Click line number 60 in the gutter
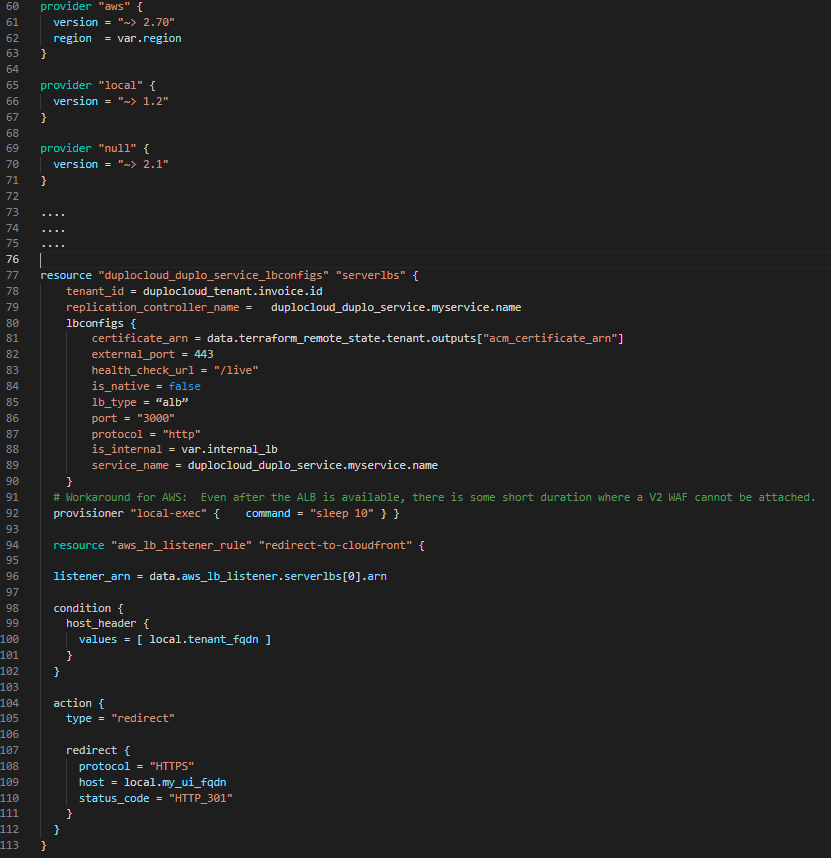This screenshot has height=858, width=831. [14, 6]
